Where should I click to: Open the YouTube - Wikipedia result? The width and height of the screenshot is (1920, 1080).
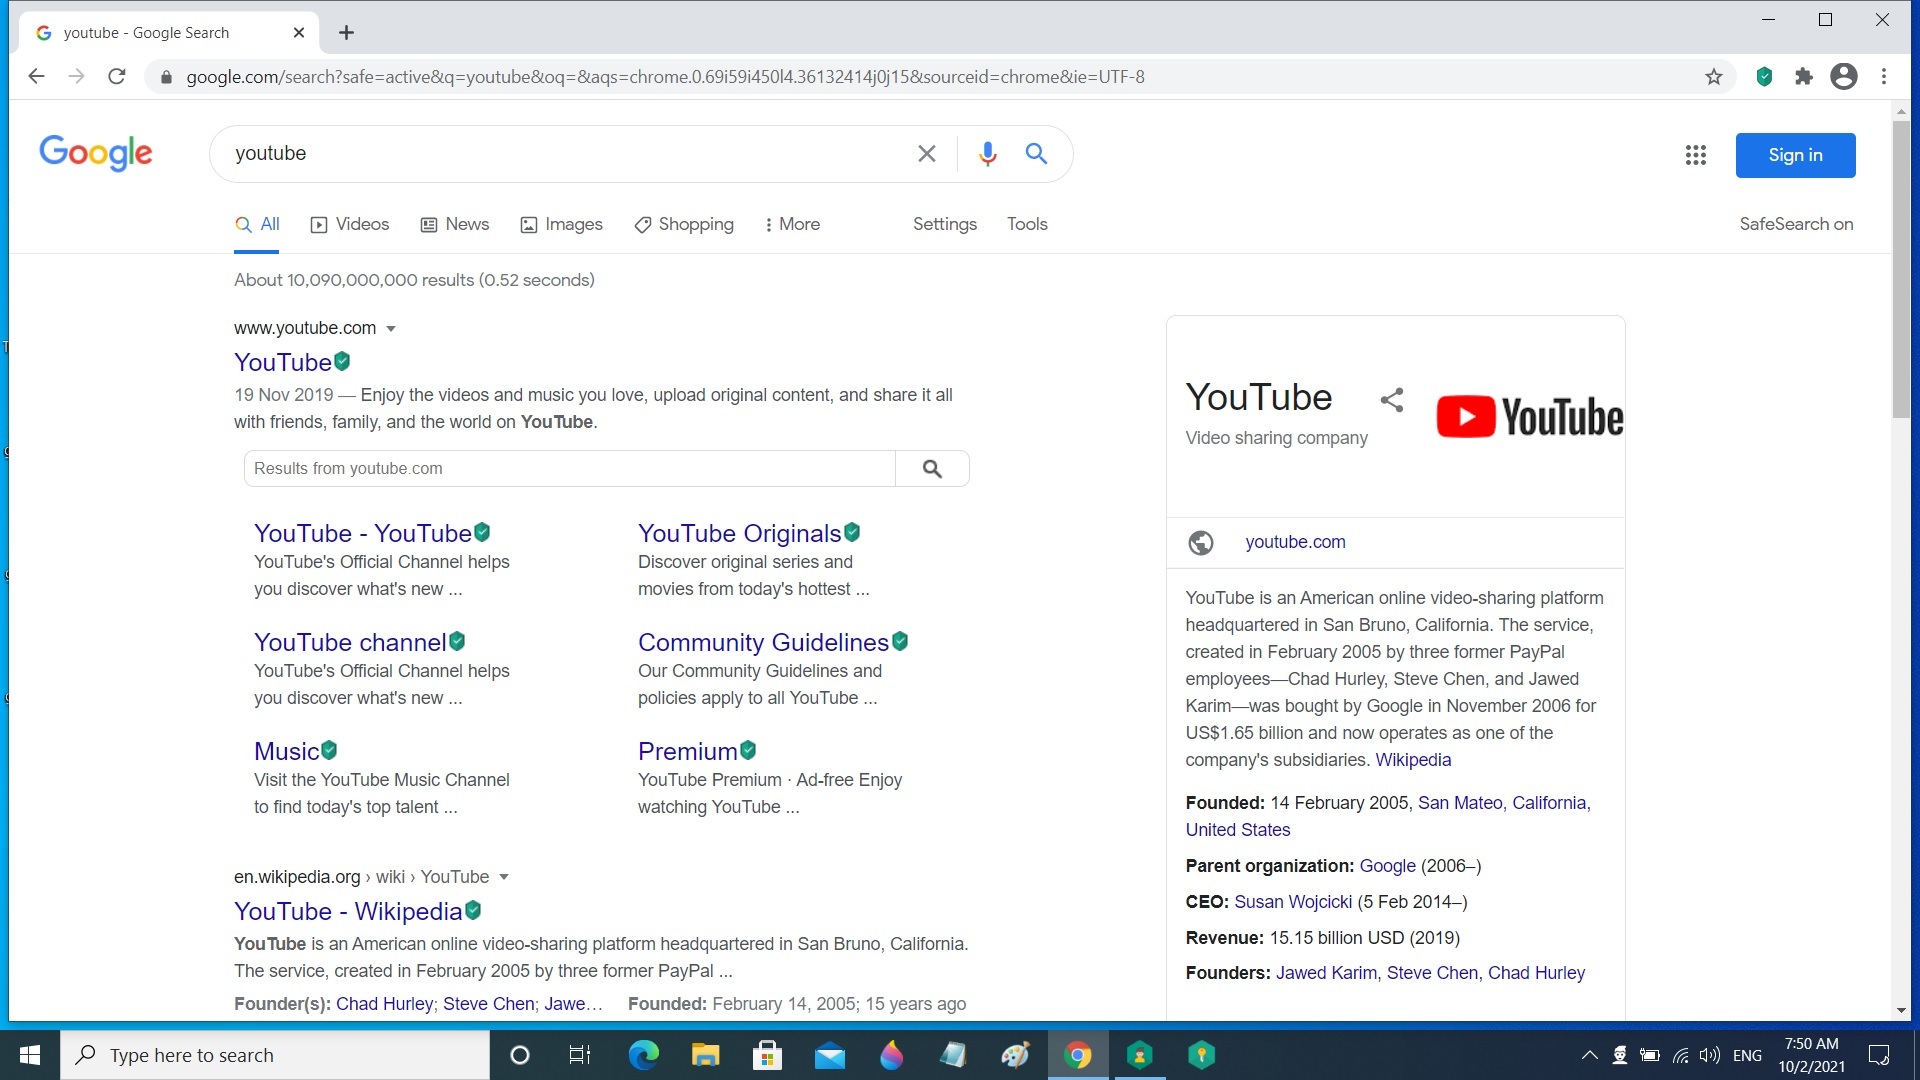(x=348, y=911)
